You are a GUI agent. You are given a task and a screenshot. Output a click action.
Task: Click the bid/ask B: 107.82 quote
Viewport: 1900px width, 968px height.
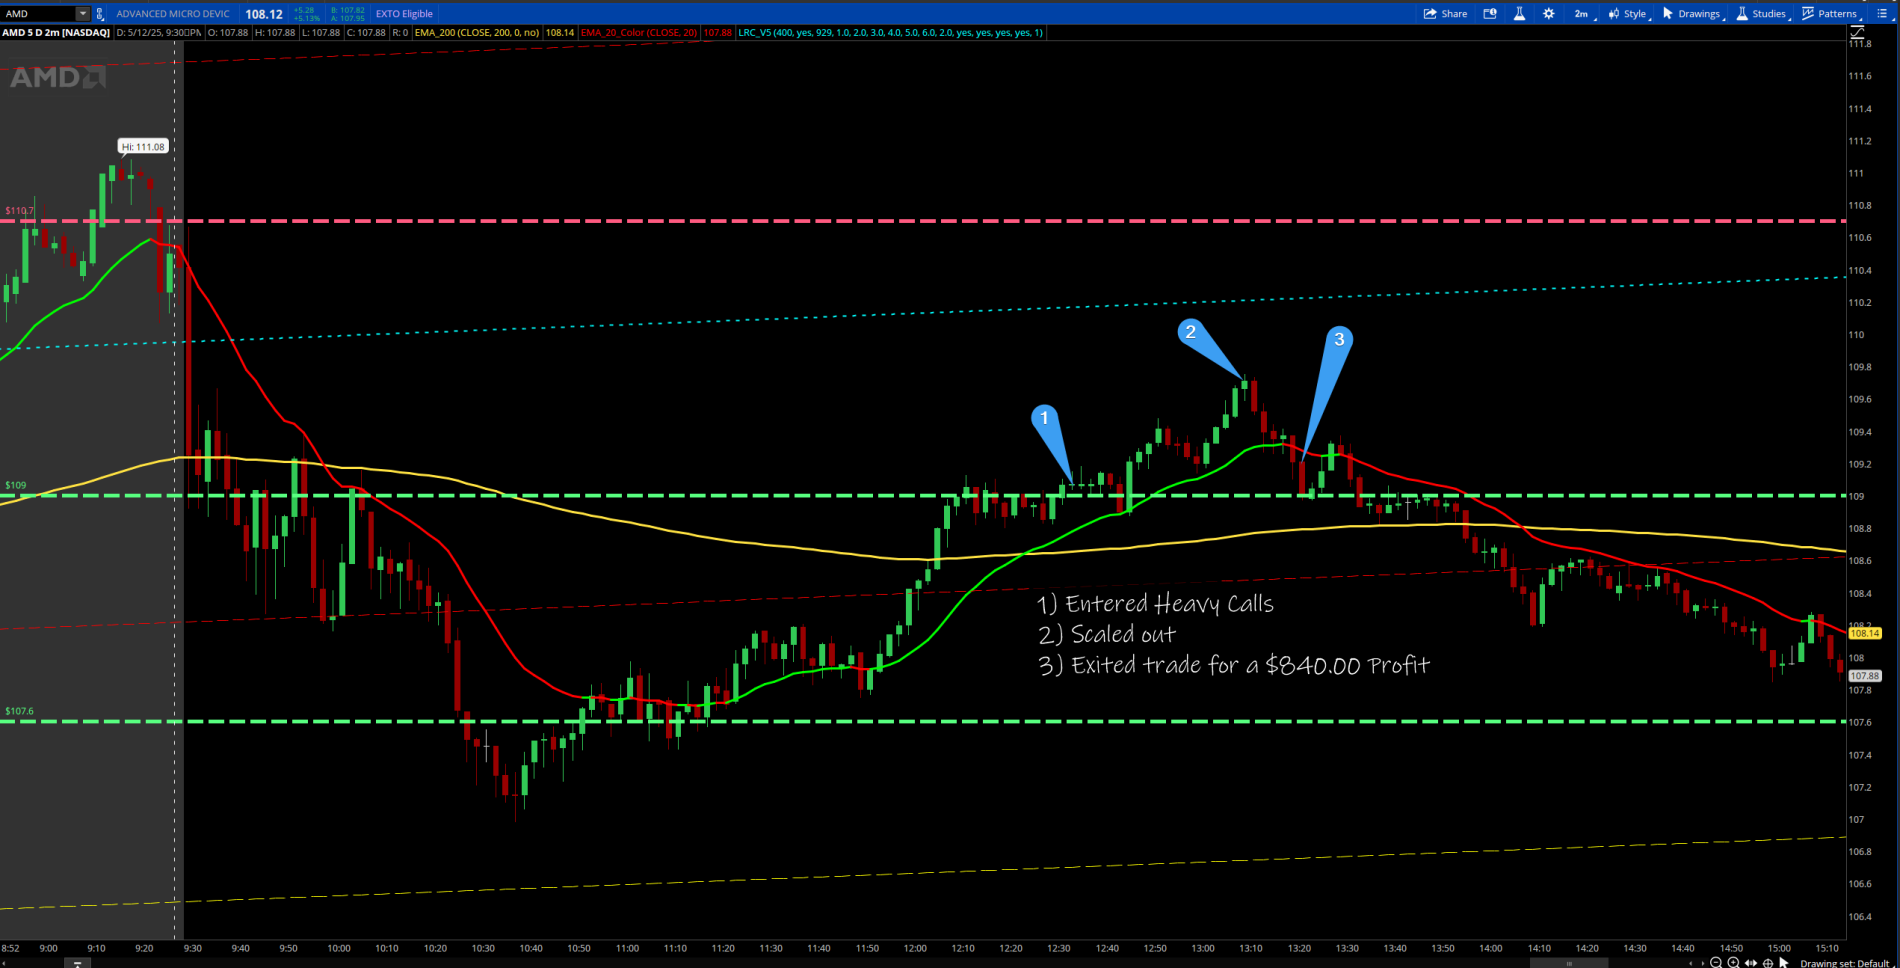click(x=347, y=10)
